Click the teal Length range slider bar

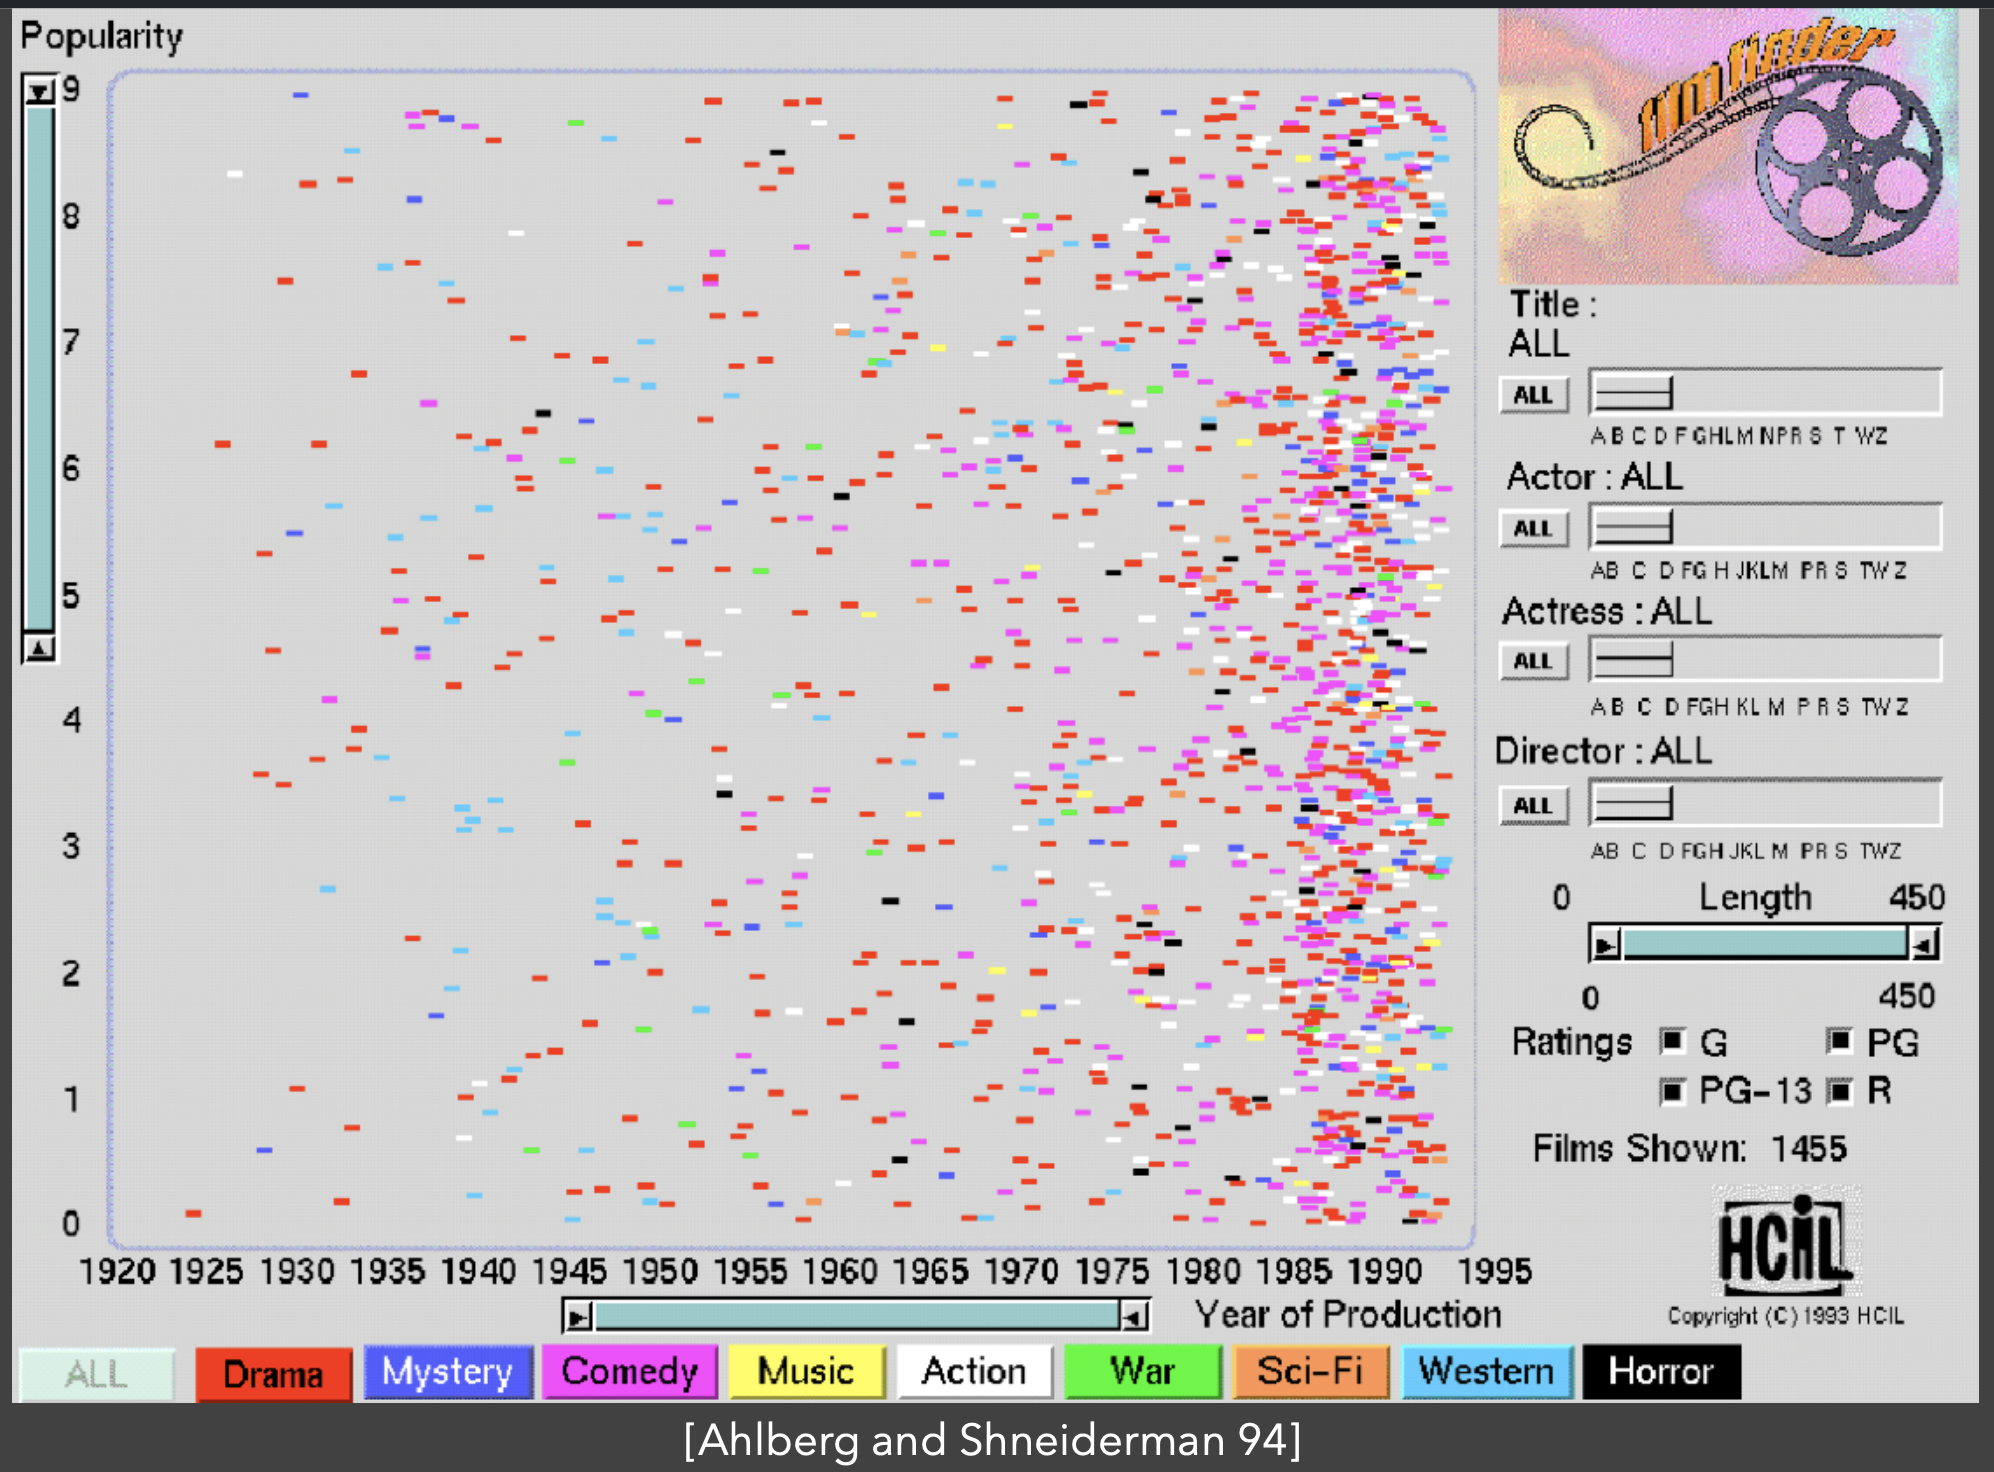pyautogui.click(x=1765, y=944)
